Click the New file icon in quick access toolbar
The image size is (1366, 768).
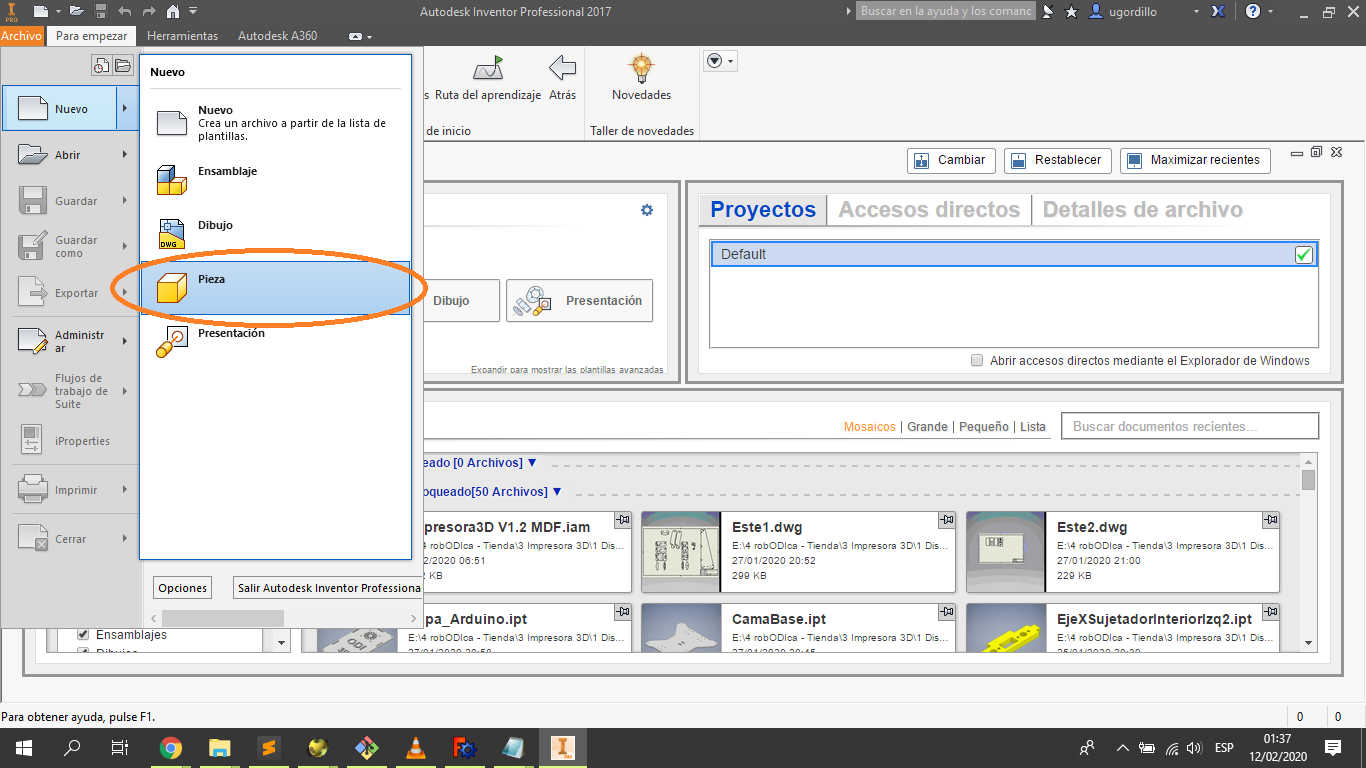[40, 11]
